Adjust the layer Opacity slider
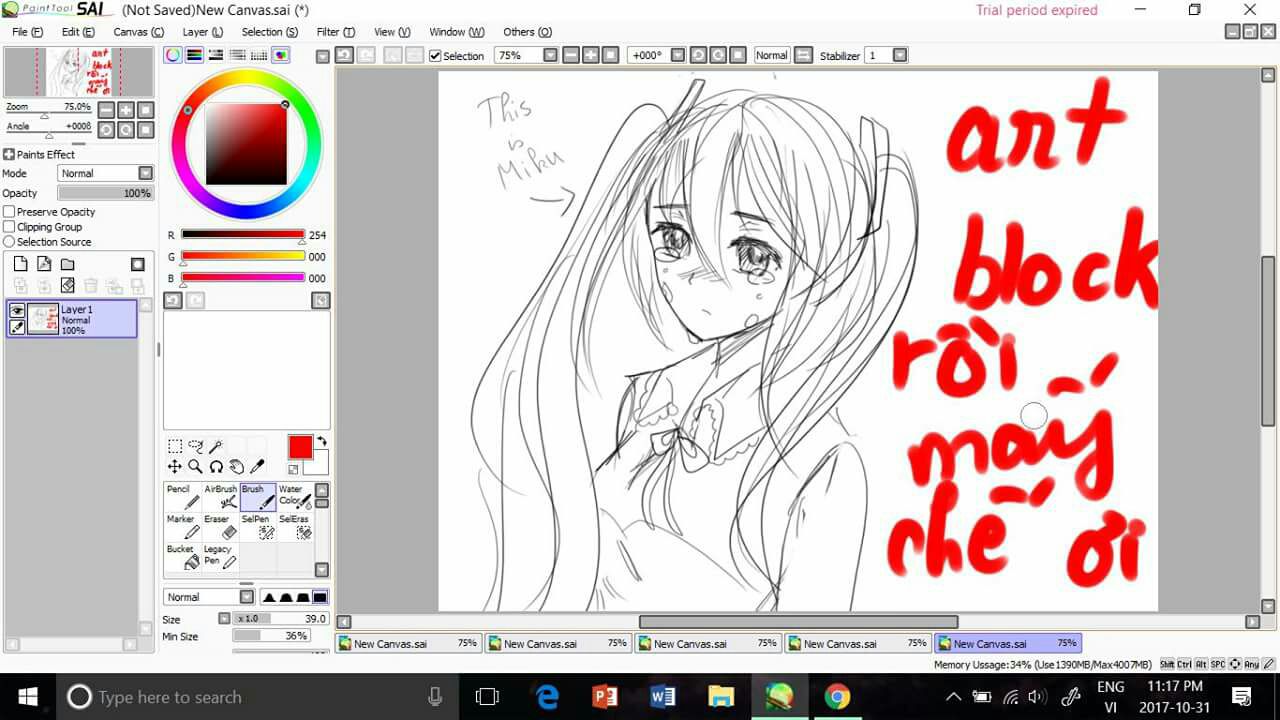Image resolution: width=1280 pixels, height=720 pixels. (105, 193)
